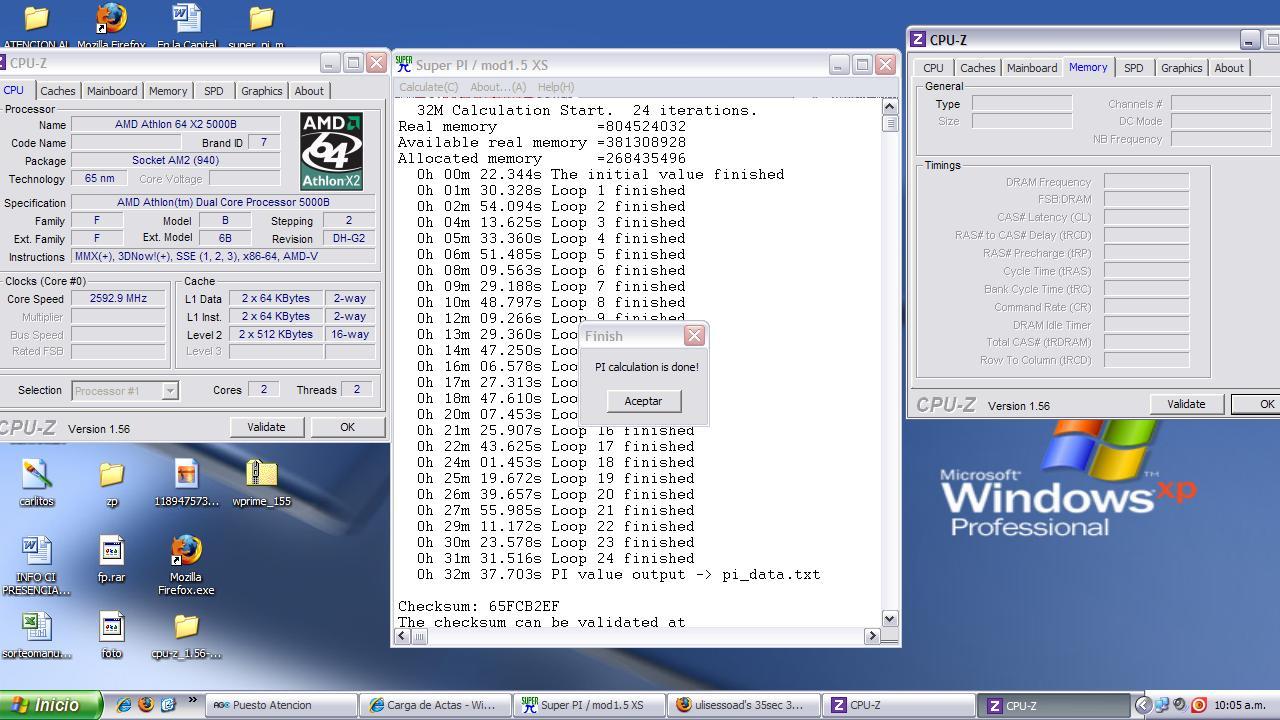Viewport: 1280px width, 720px height.
Task: Select the Memory tab in left CPU-Z
Action: click(x=168, y=91)
